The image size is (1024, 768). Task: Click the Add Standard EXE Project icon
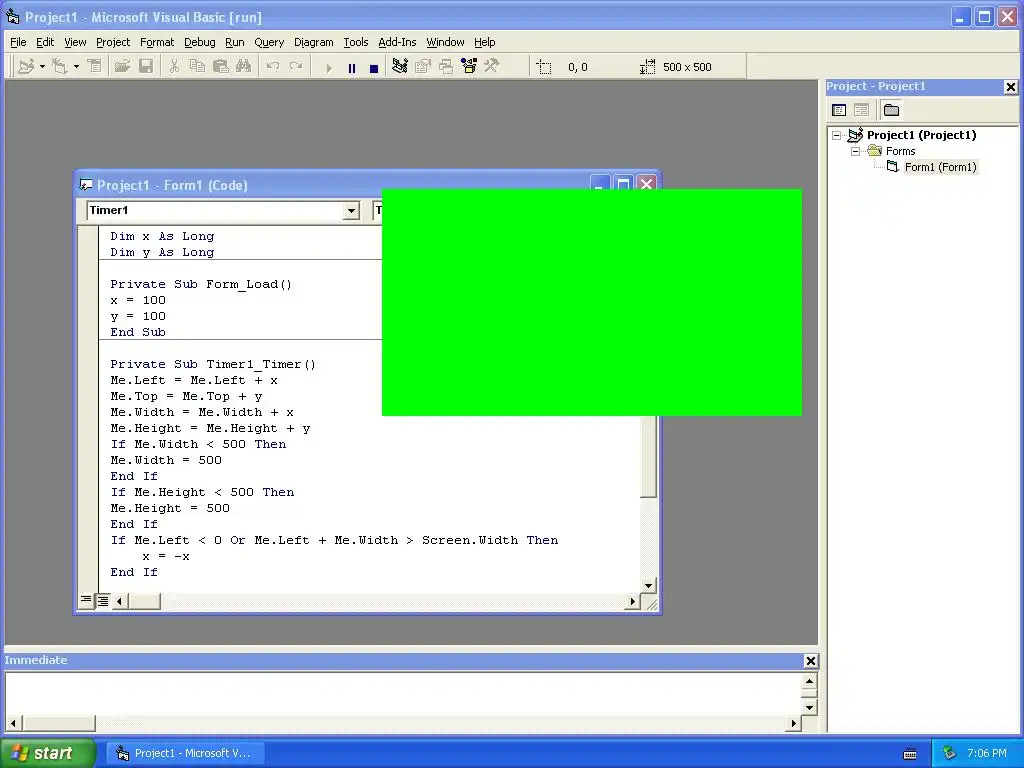26,67
